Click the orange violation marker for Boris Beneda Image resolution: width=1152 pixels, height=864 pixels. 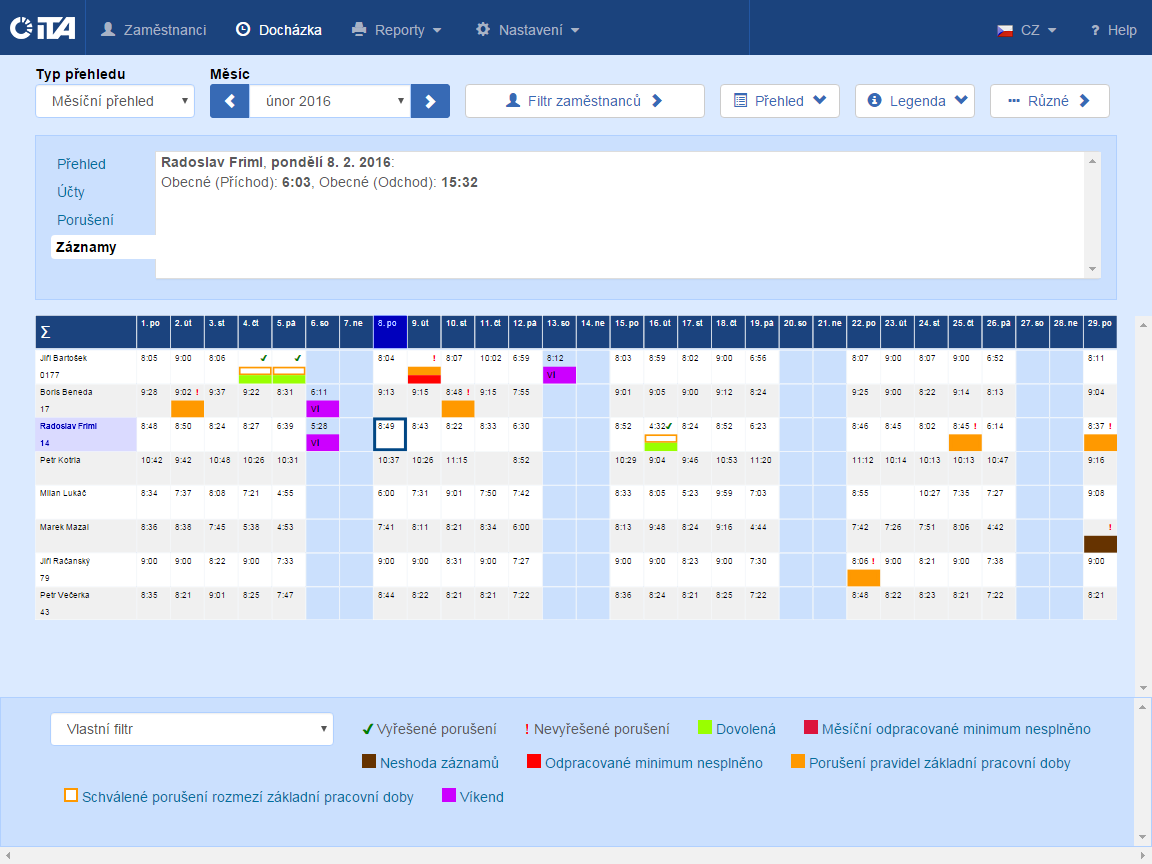point(187,408)
